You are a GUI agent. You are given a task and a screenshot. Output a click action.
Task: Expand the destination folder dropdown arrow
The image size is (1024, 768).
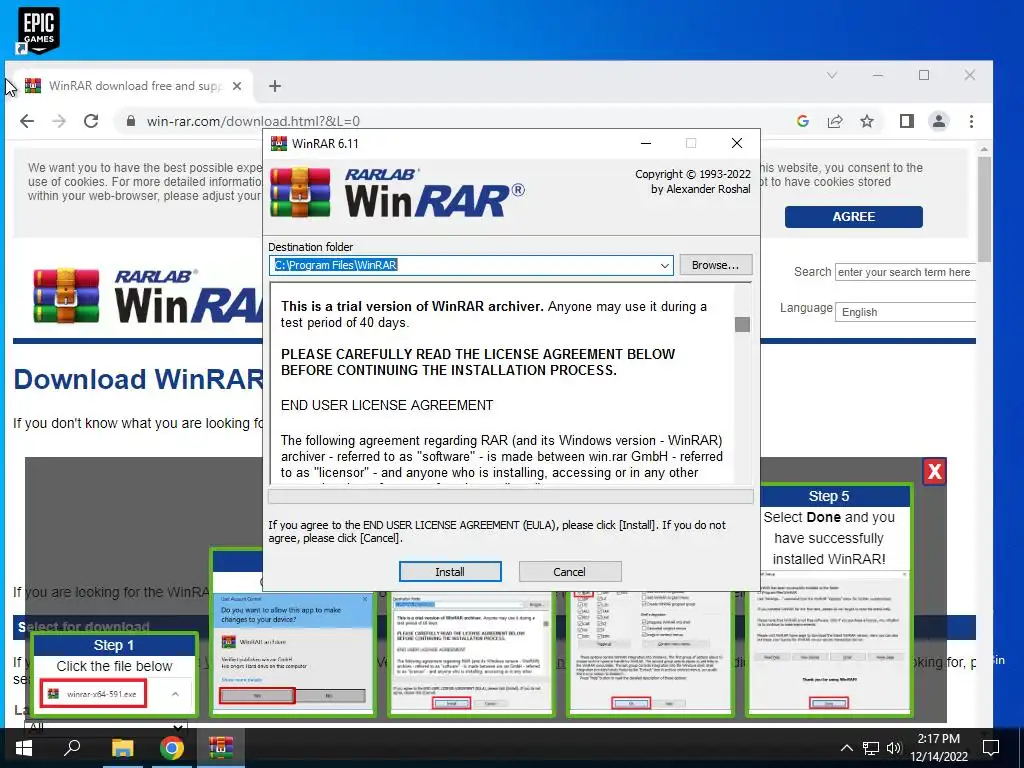[x=664, y=265]
